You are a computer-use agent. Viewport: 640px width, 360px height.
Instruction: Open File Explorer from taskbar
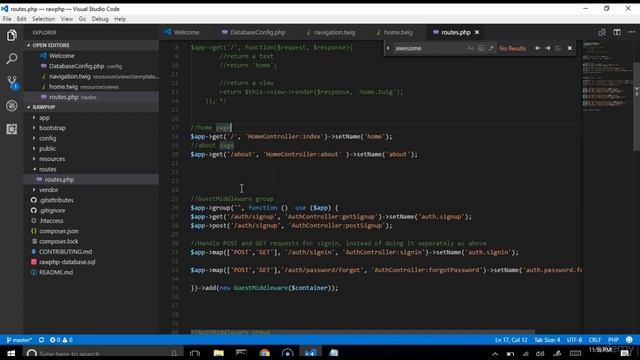point(218,353)
